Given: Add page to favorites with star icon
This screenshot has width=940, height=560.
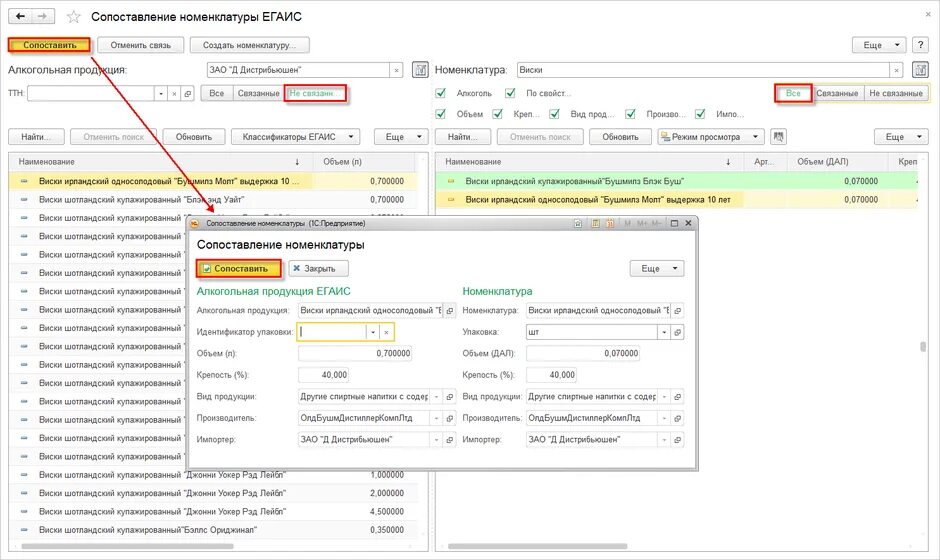Looking at the screenshot, I should pos(74,17).
